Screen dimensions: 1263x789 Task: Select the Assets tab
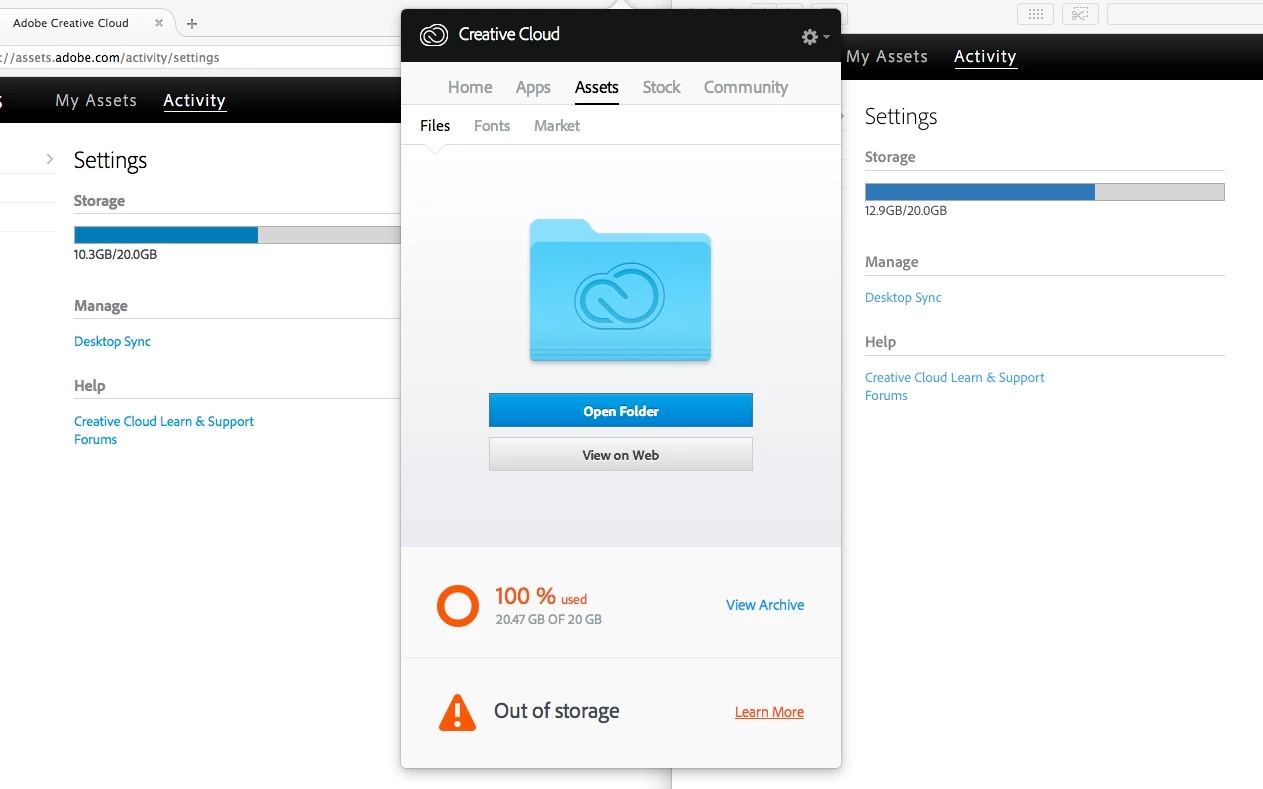tap(597, 87)
